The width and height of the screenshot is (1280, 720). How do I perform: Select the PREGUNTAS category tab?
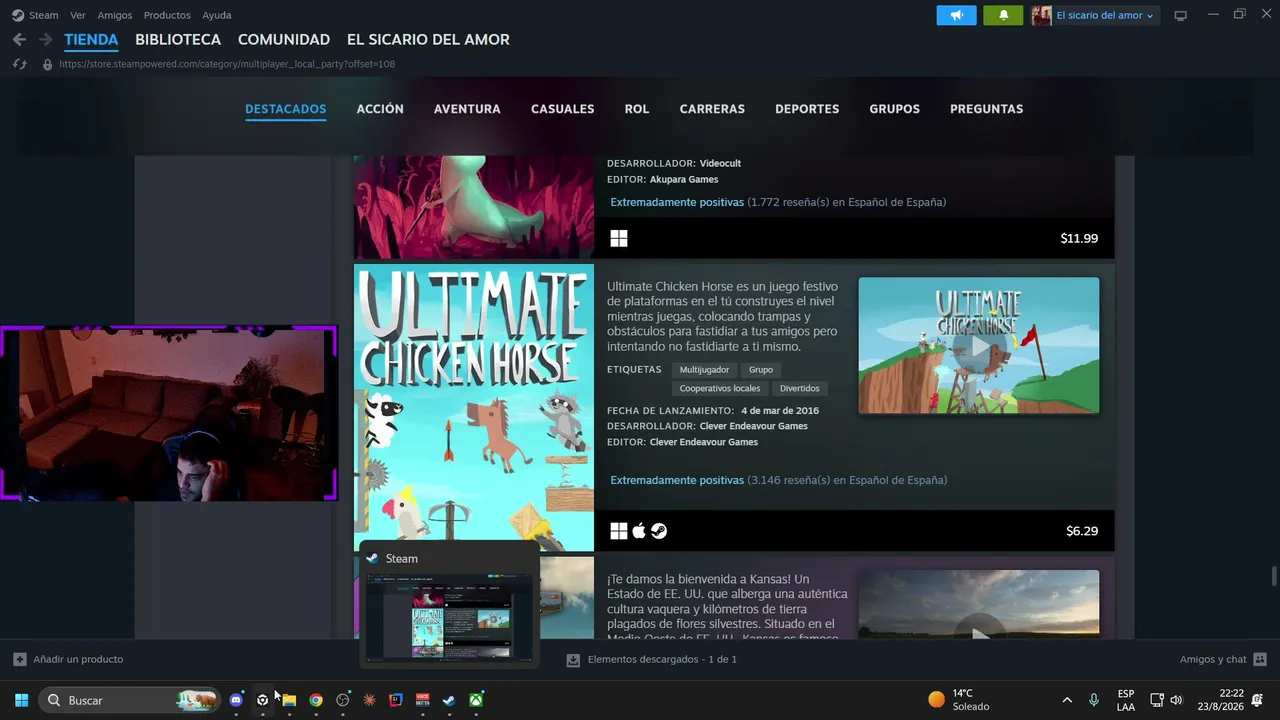(x=987, y=109)
